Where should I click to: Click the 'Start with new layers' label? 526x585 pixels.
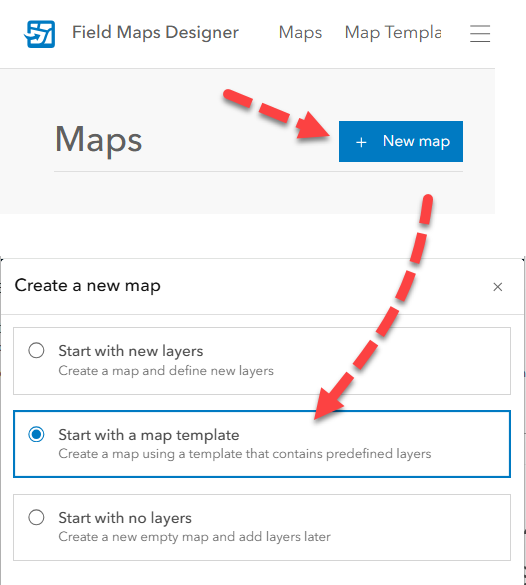[x=131, y=351]
